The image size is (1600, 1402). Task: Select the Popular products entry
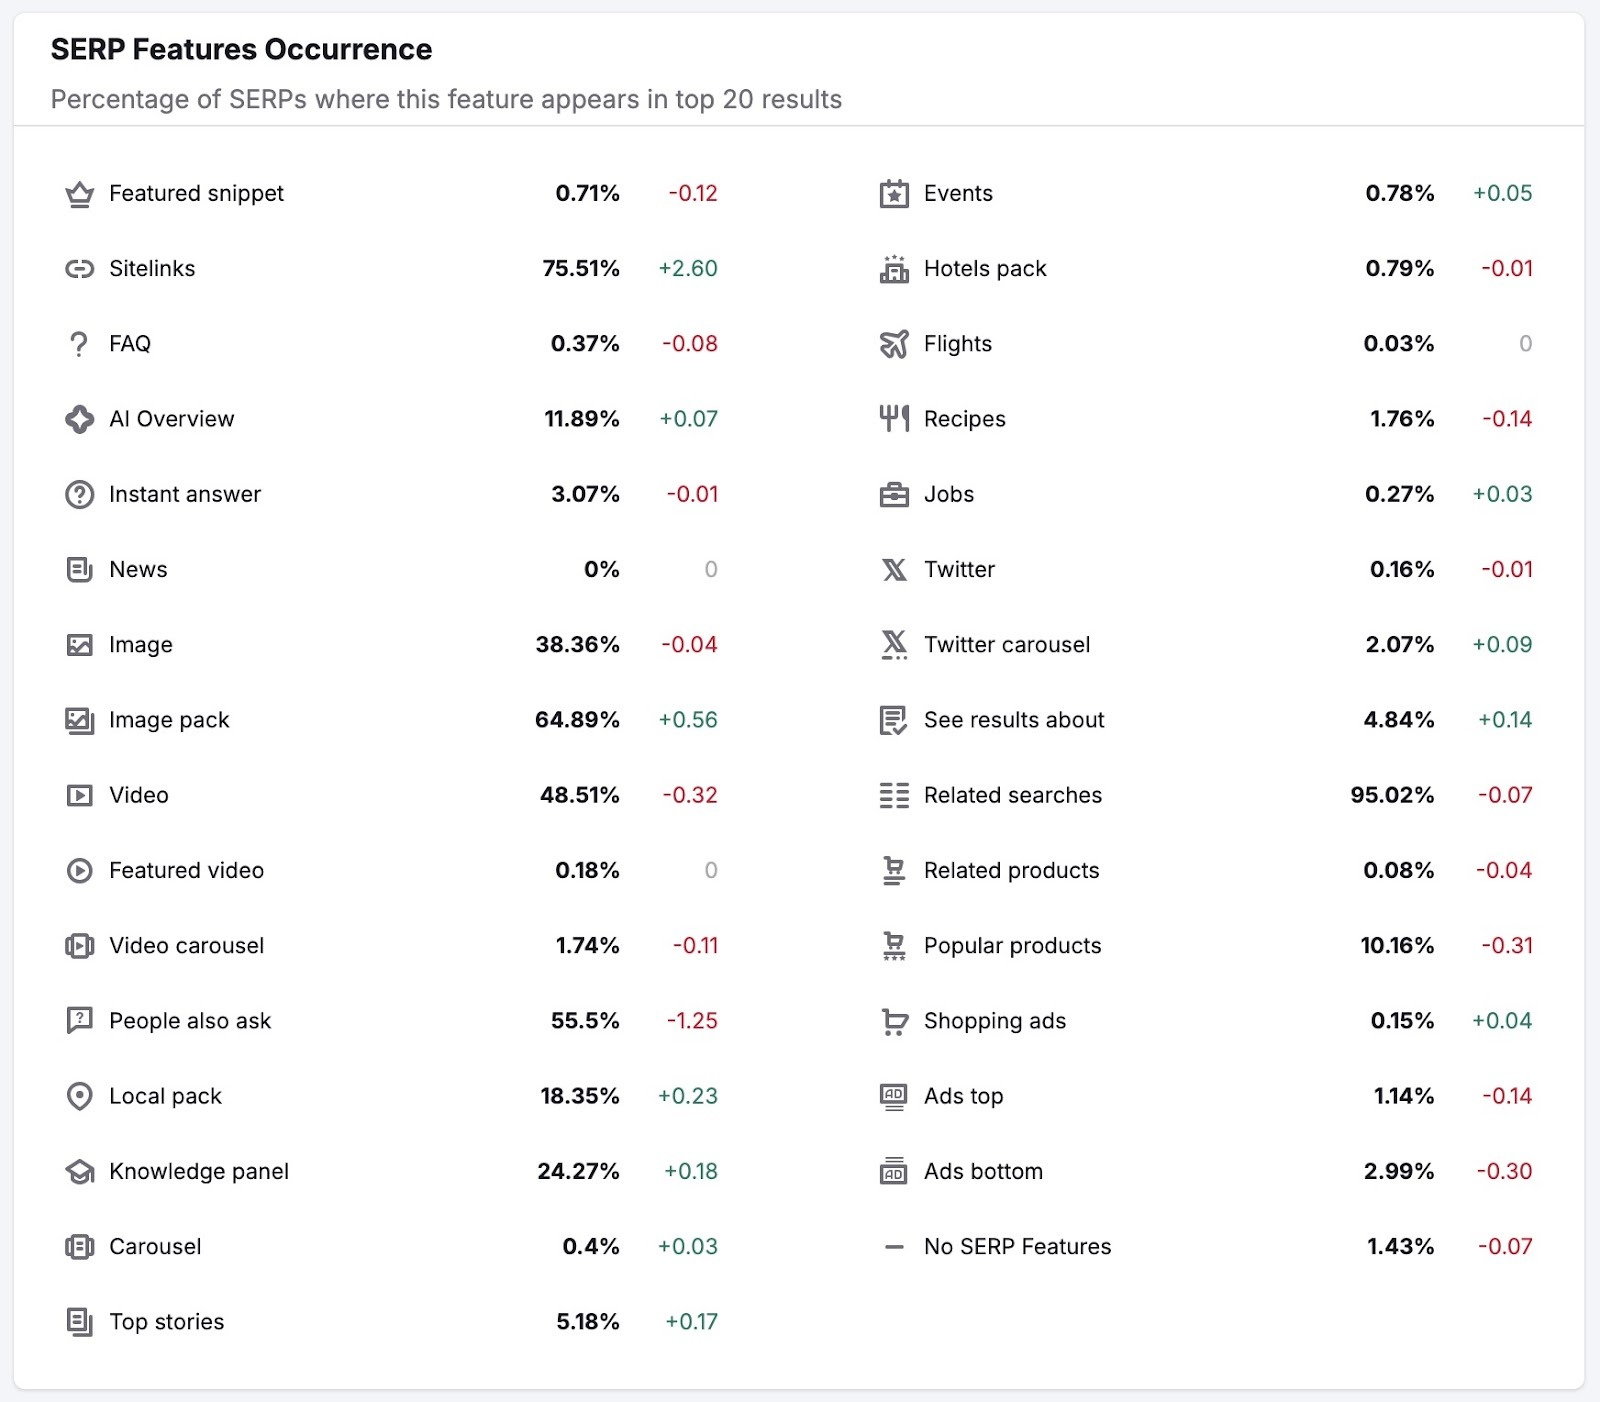tap(1012, 945)
